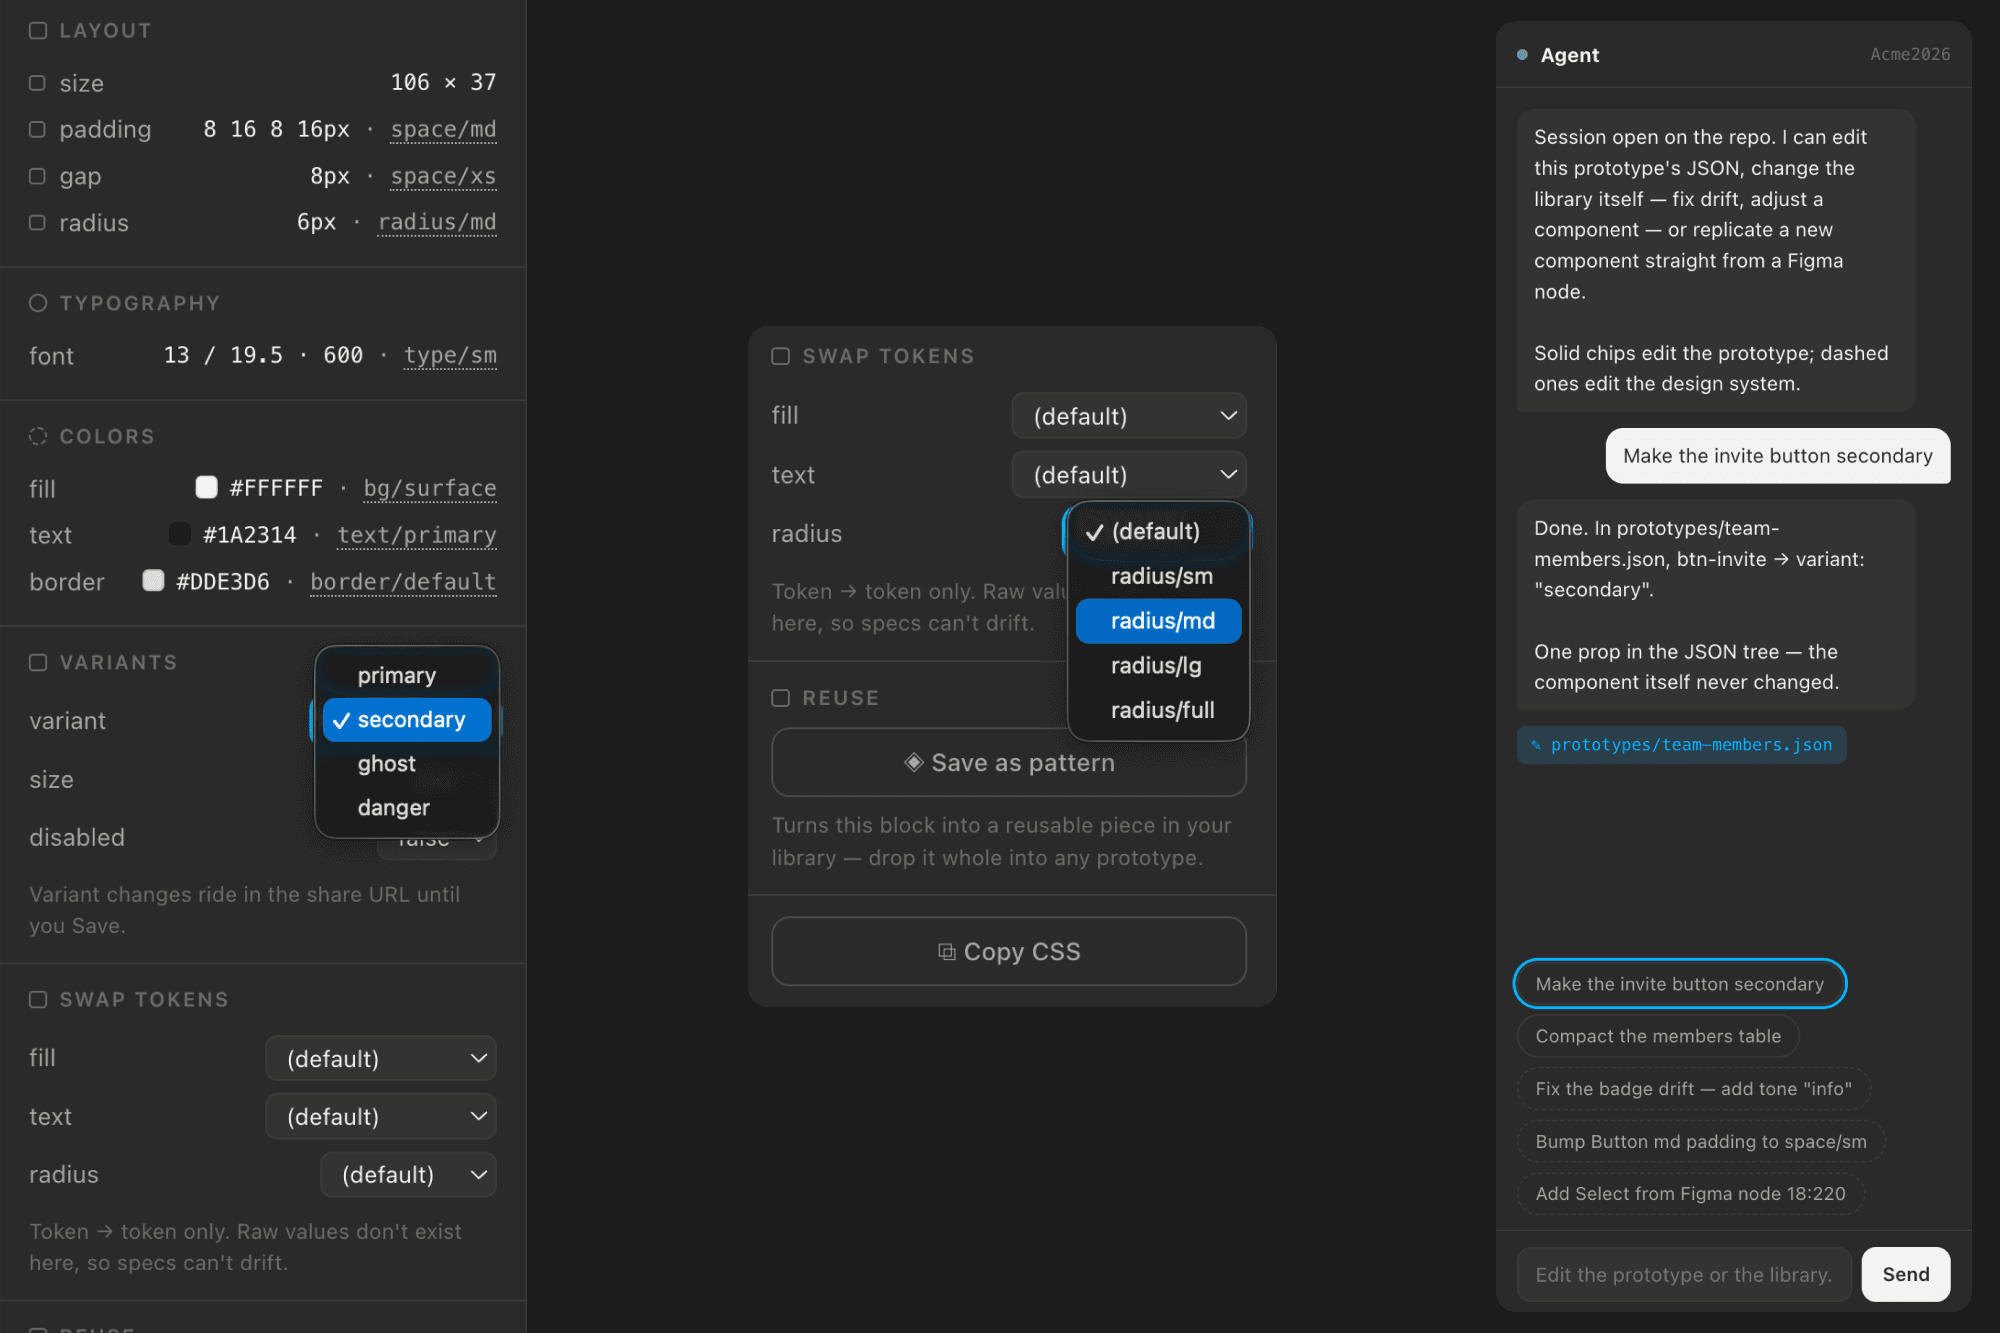Click the Add Select from Figma node chip
The image size is (2000, 1333).
(1690, 1193)
